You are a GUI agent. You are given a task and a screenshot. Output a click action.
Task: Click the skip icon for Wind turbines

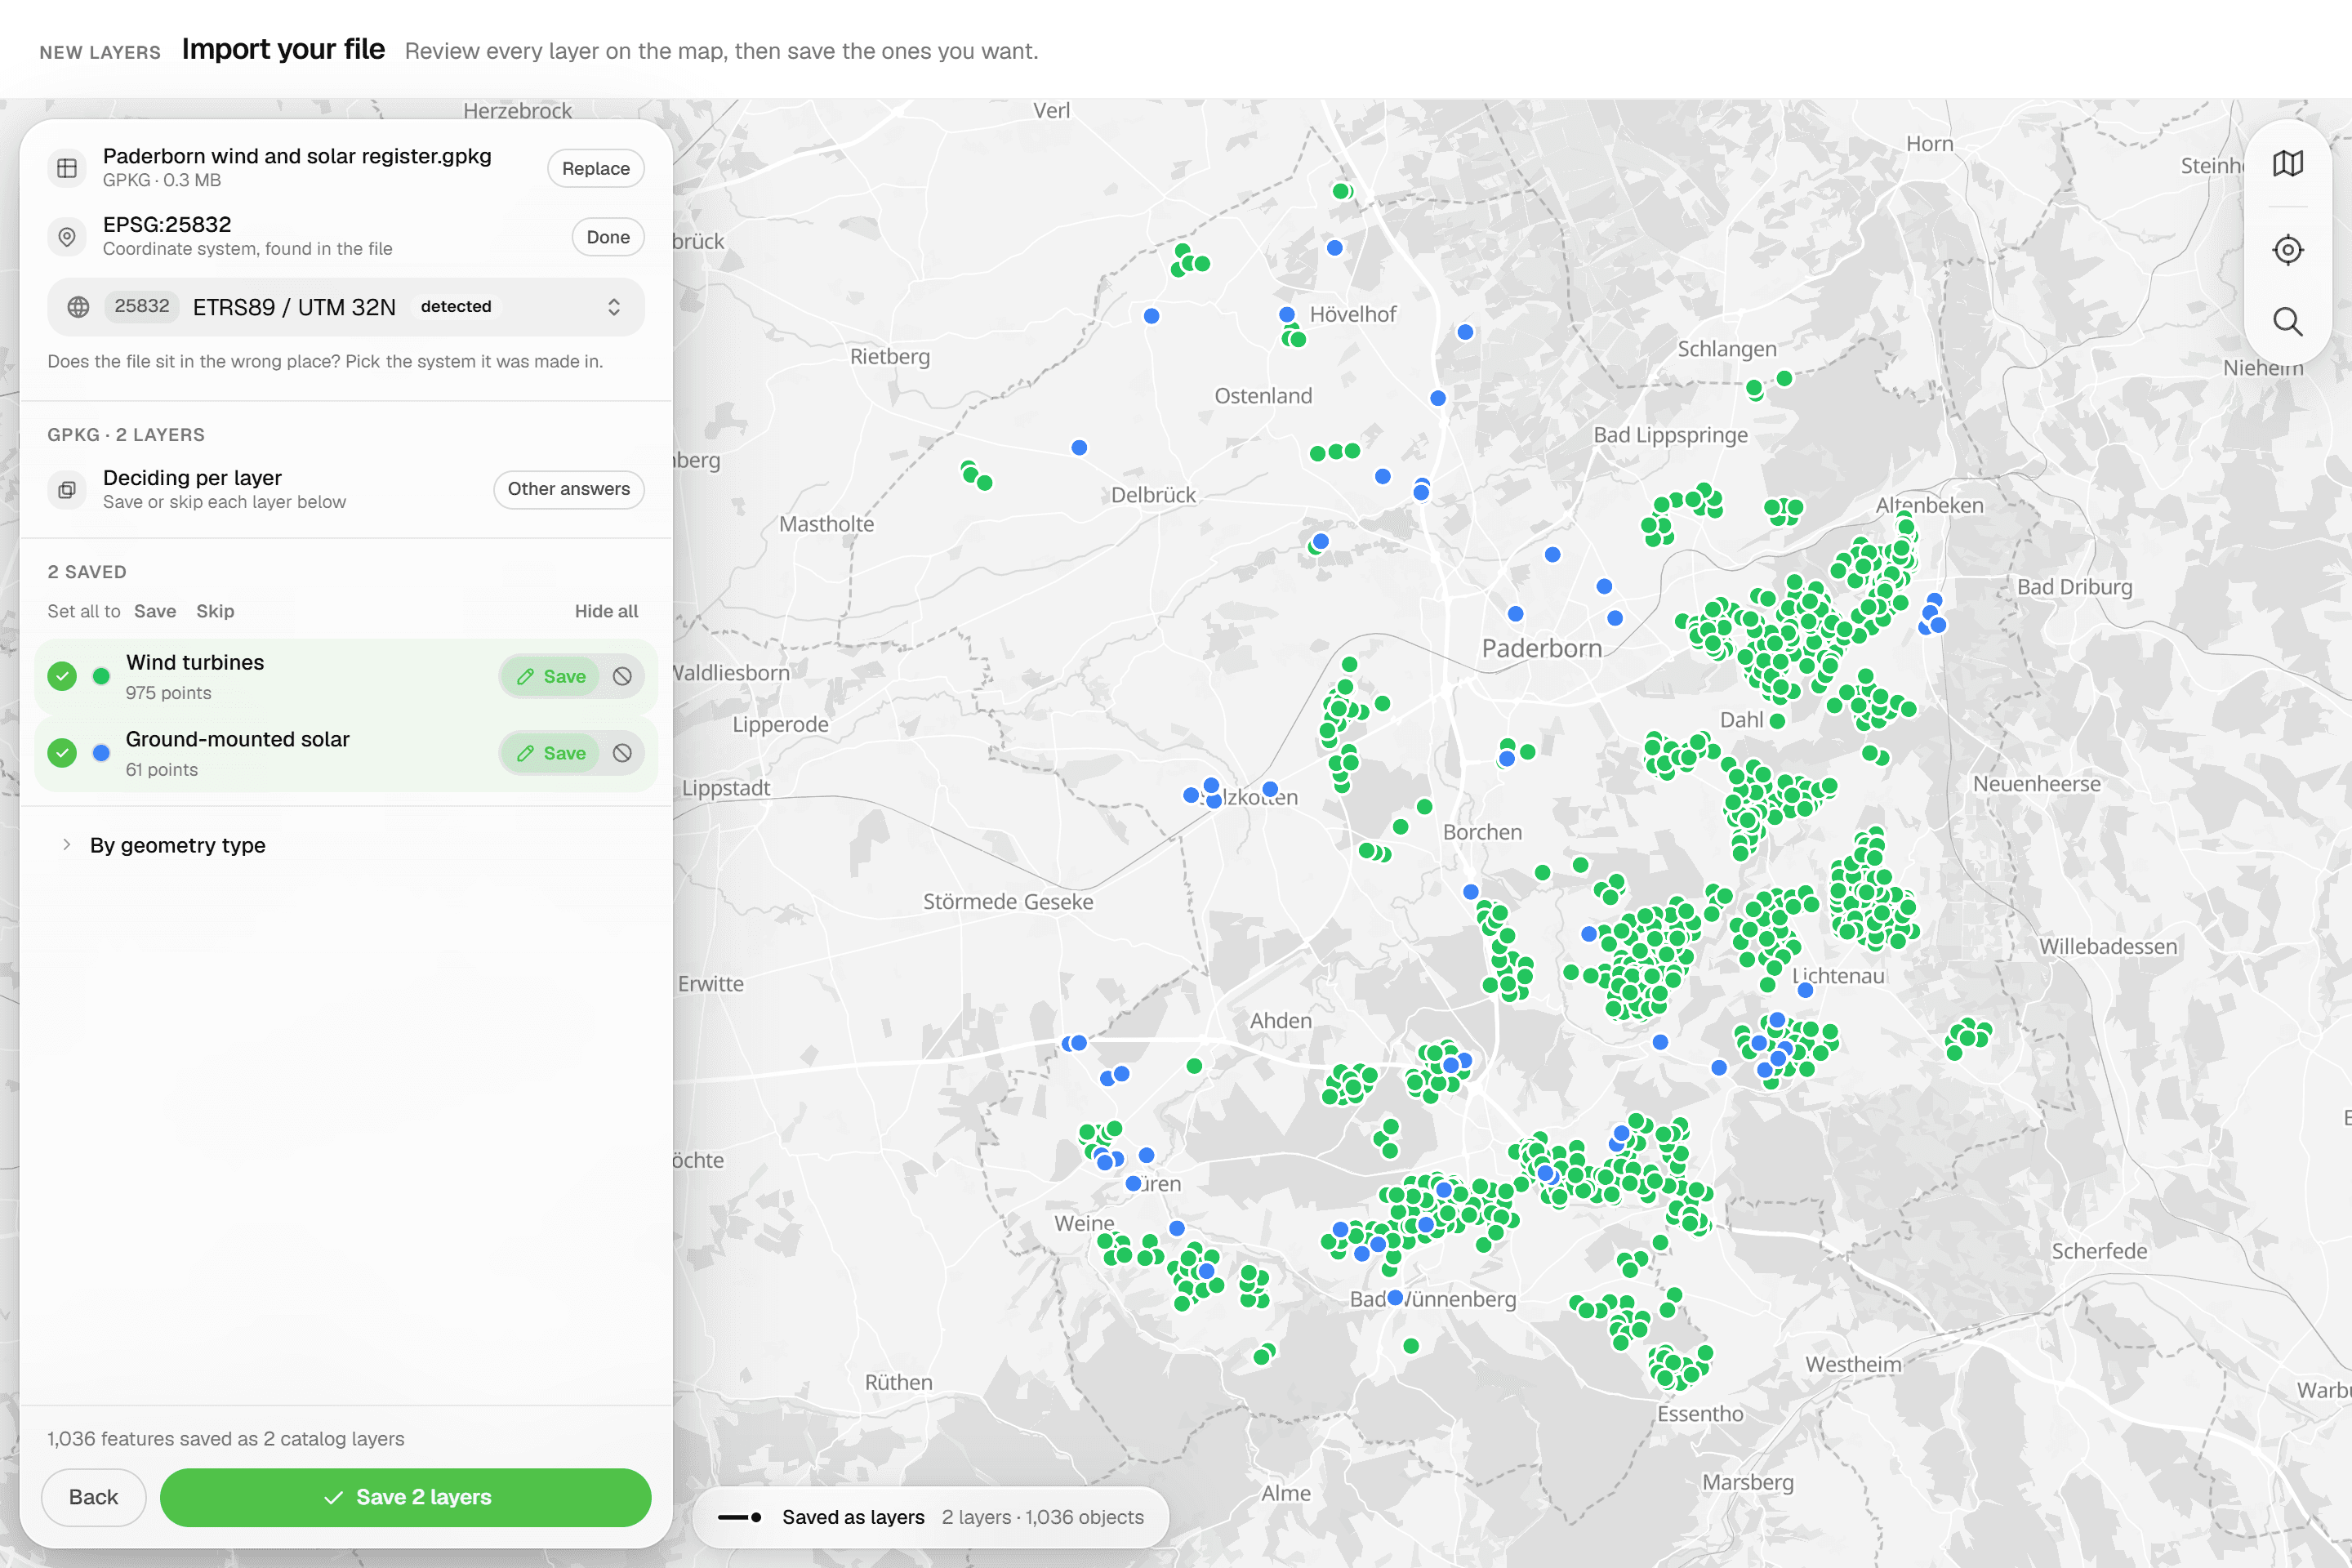pos(622,677)
